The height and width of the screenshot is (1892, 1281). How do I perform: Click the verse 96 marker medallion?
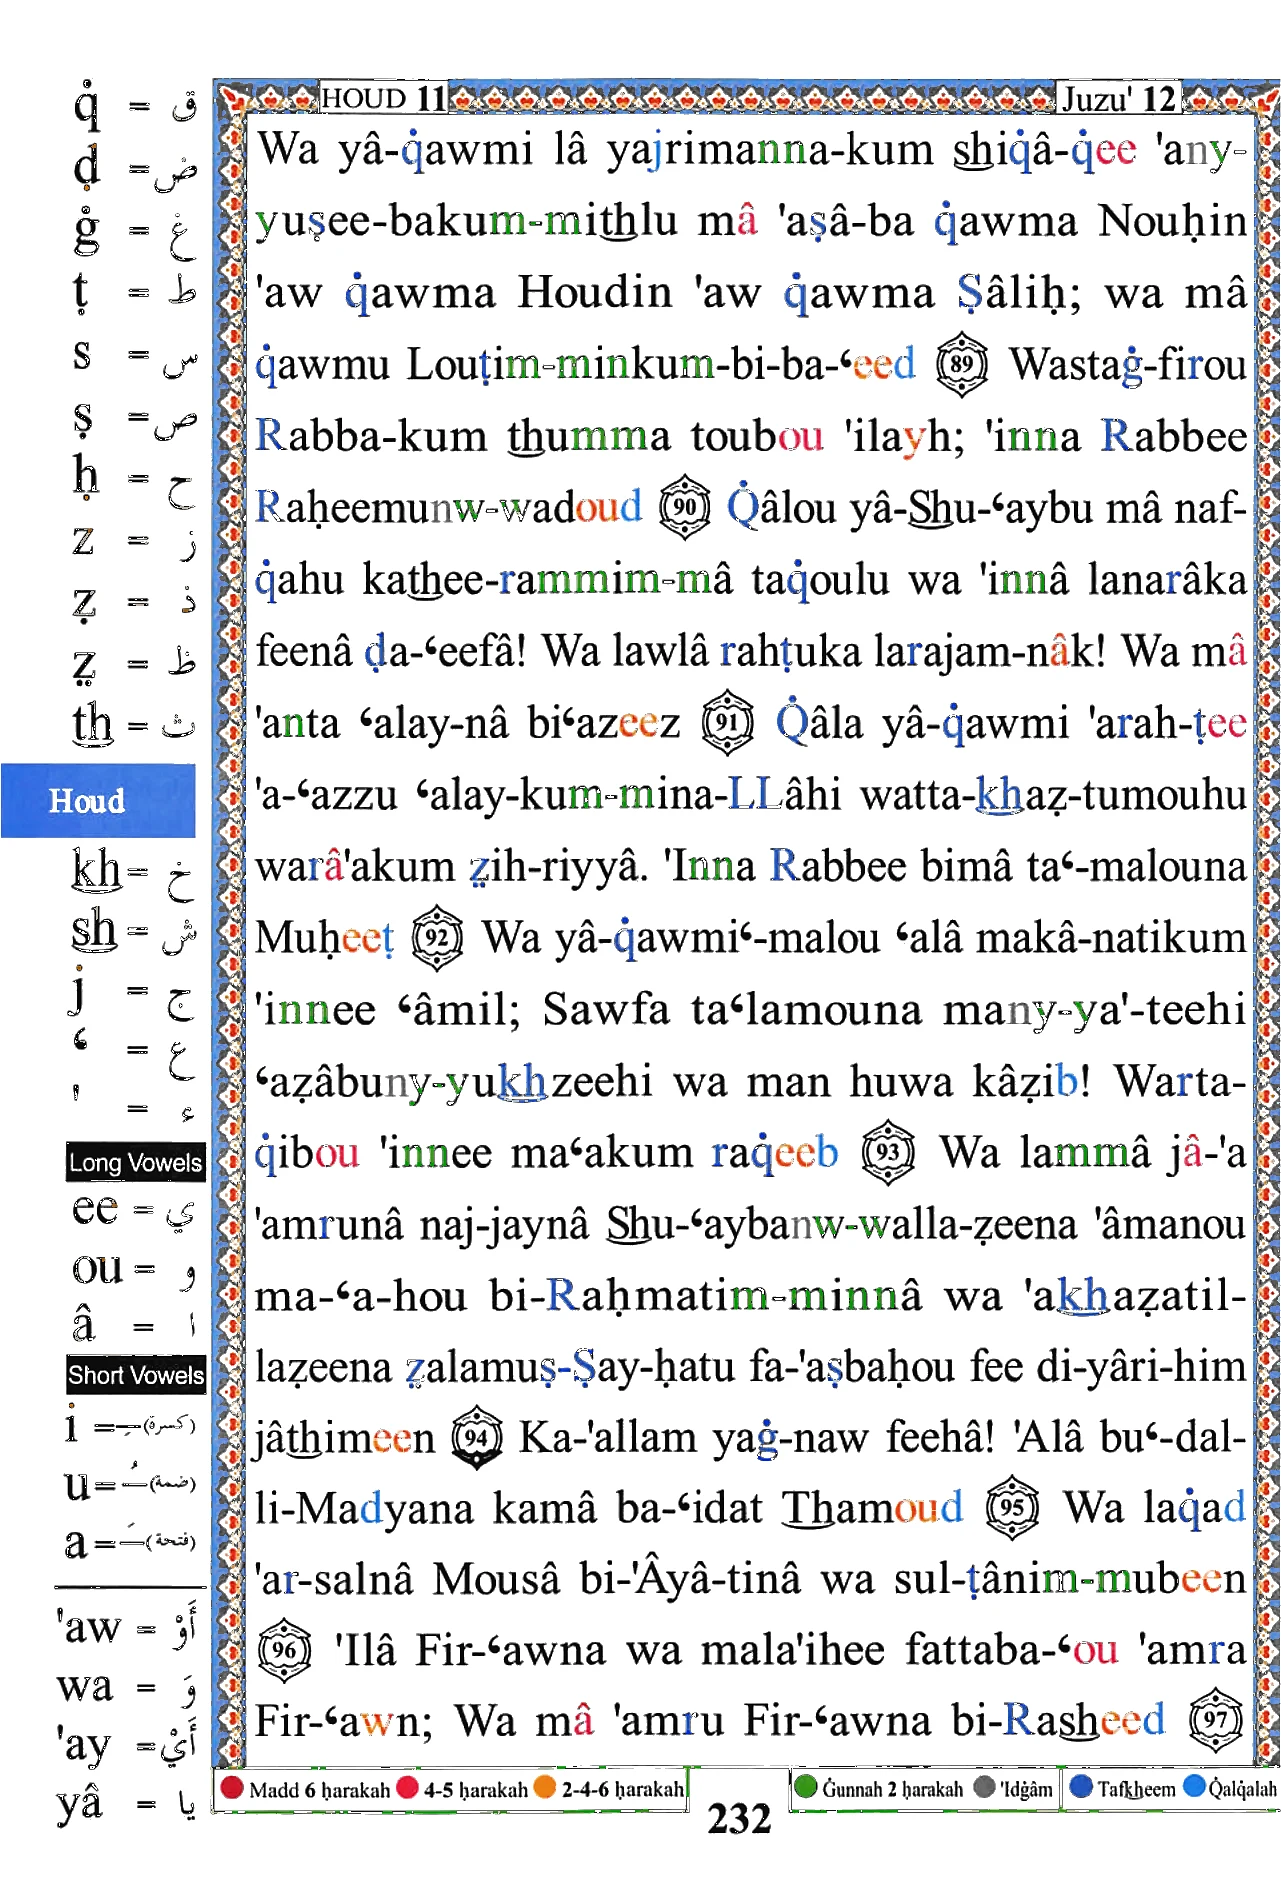pyautogui.click(x=284, y=1651)
